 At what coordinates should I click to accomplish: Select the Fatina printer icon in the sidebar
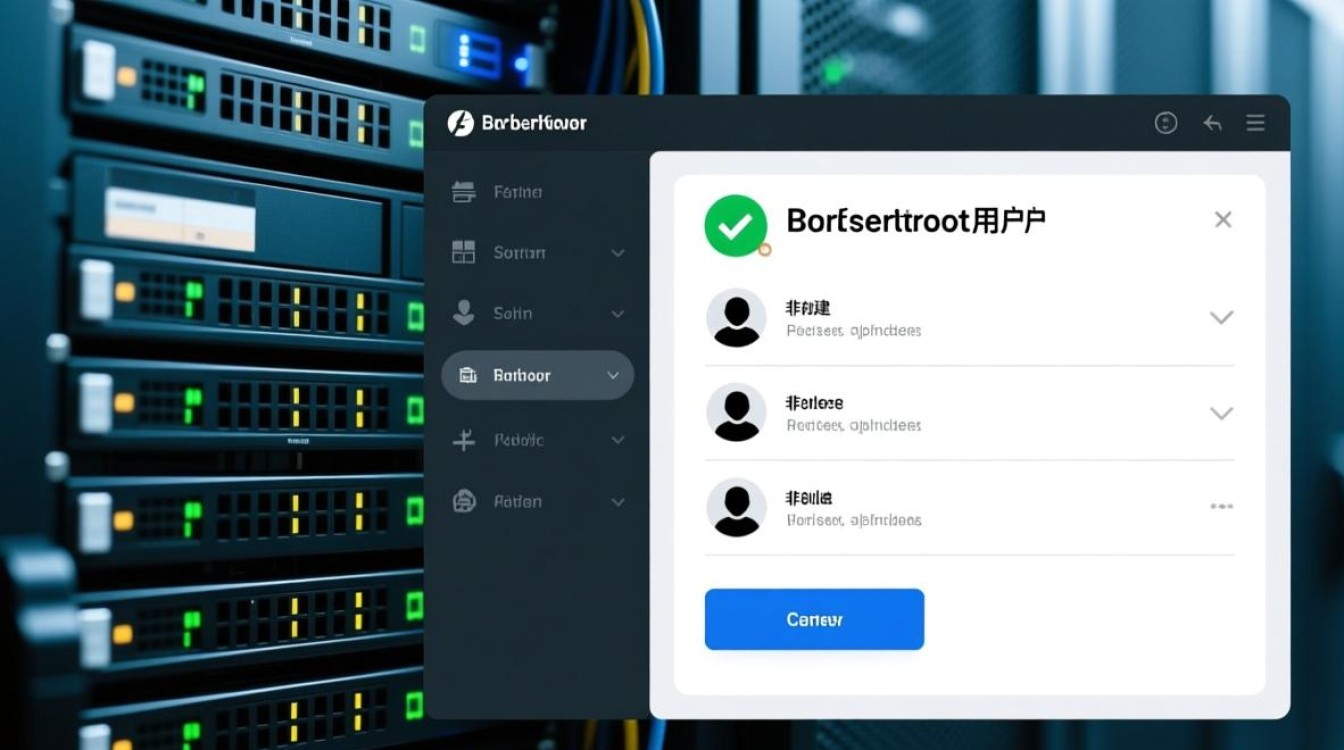point(464,191)
